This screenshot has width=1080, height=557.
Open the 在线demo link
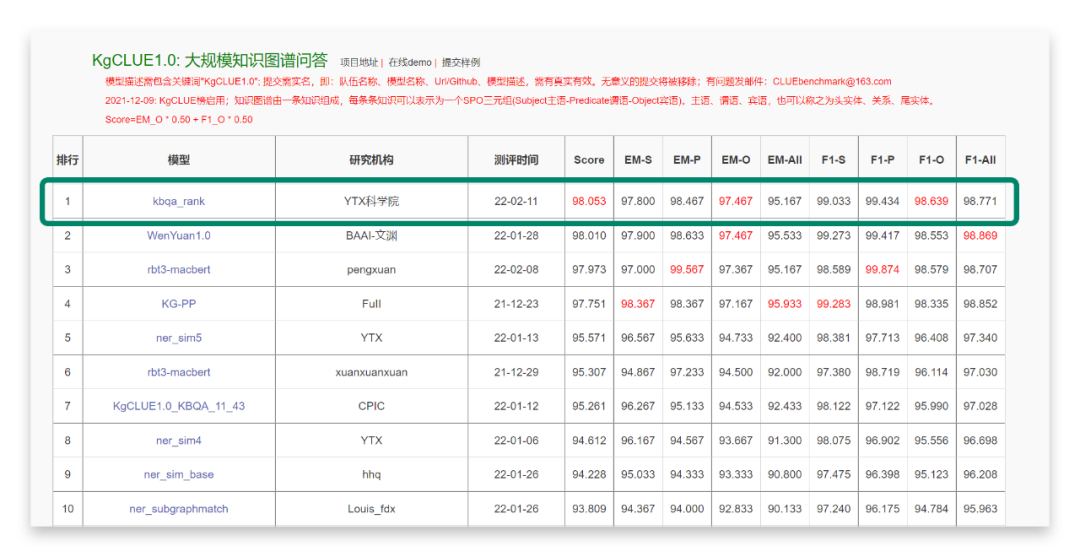[x=410, y=62]
